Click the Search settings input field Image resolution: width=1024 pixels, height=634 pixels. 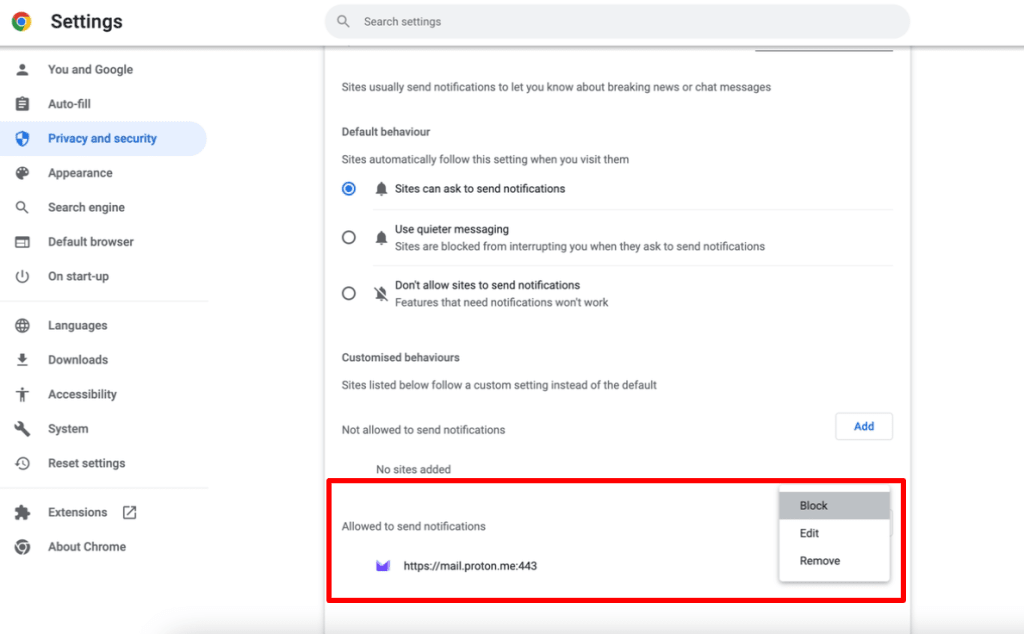(615, 21)
